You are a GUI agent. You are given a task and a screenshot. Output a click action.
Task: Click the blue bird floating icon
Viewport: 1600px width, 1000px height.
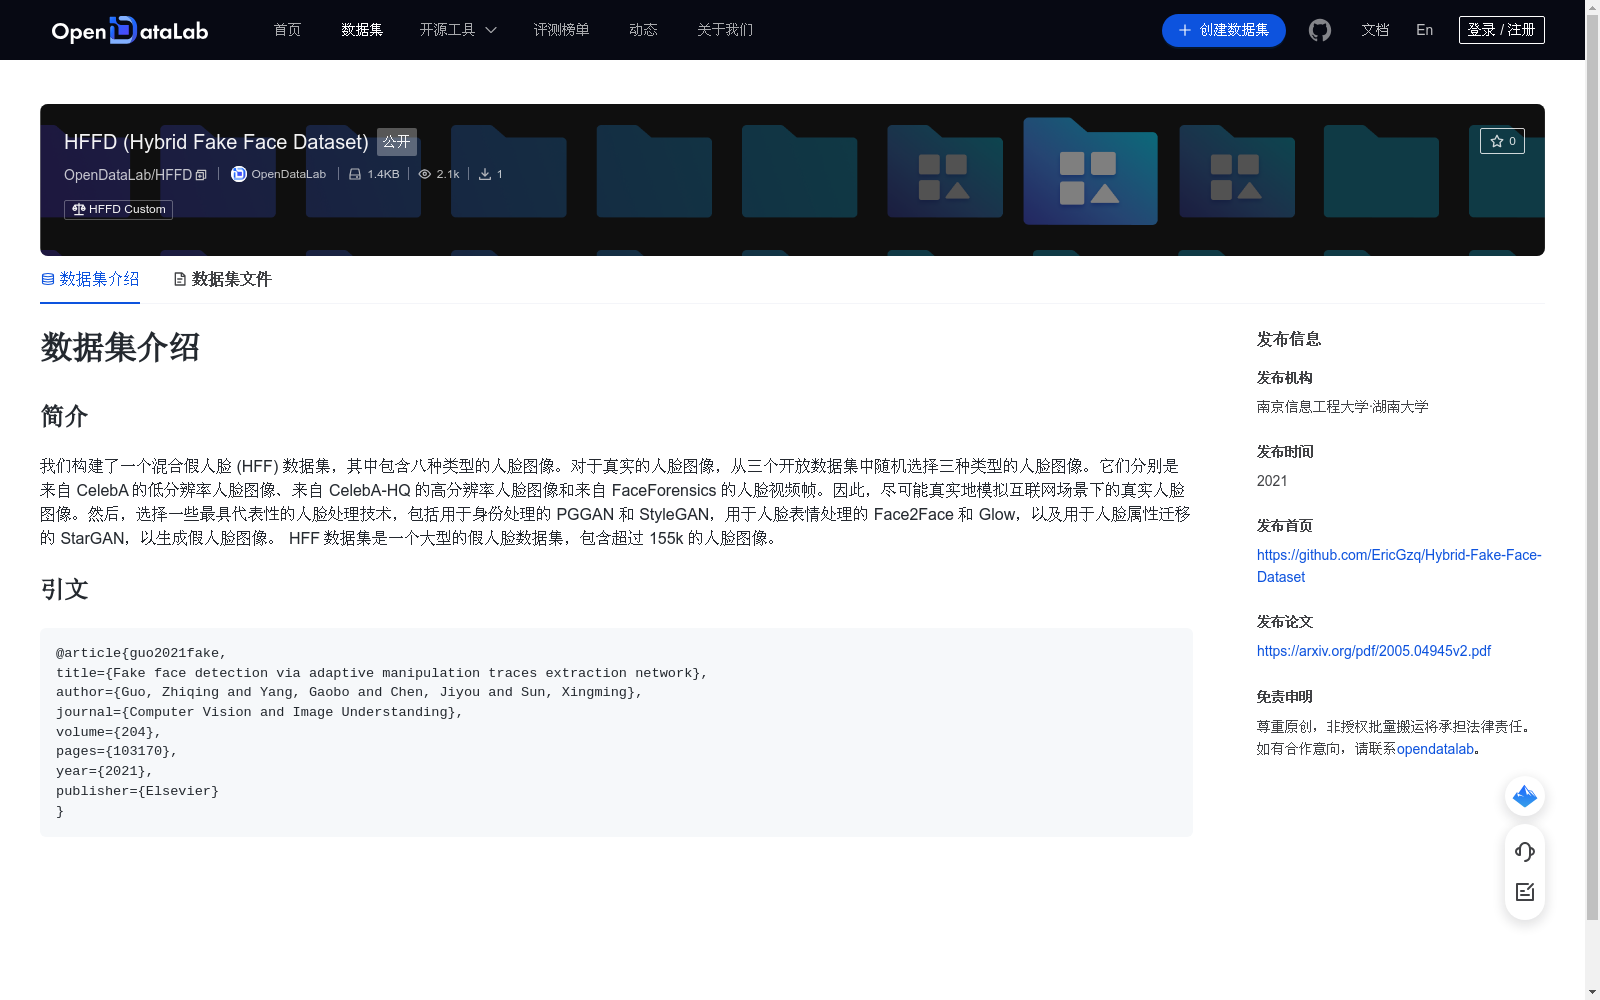point(1525,796)
